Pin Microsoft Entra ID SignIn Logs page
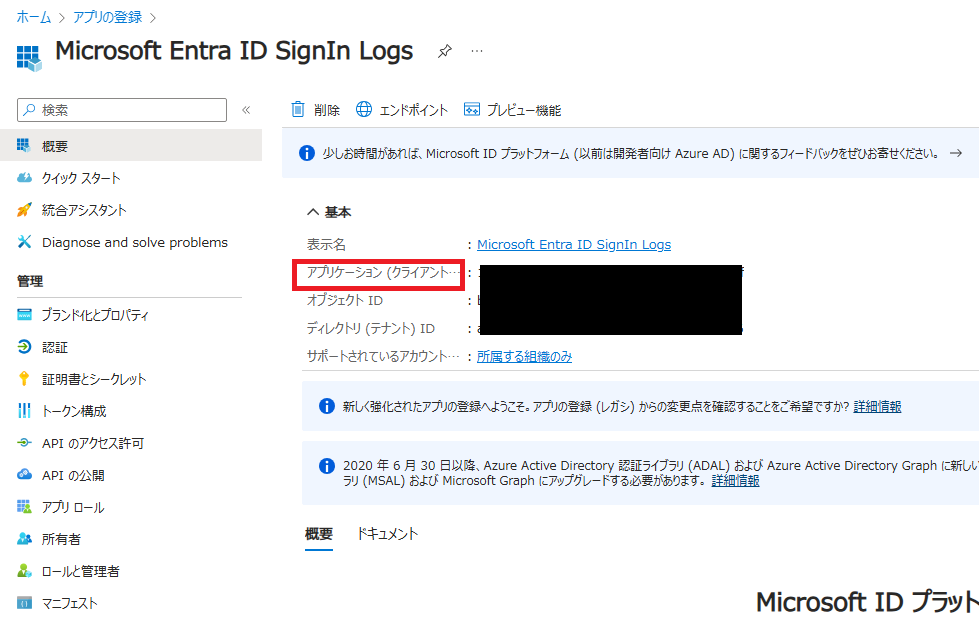Viewport: 979px width, 620px height. [444, 50]
